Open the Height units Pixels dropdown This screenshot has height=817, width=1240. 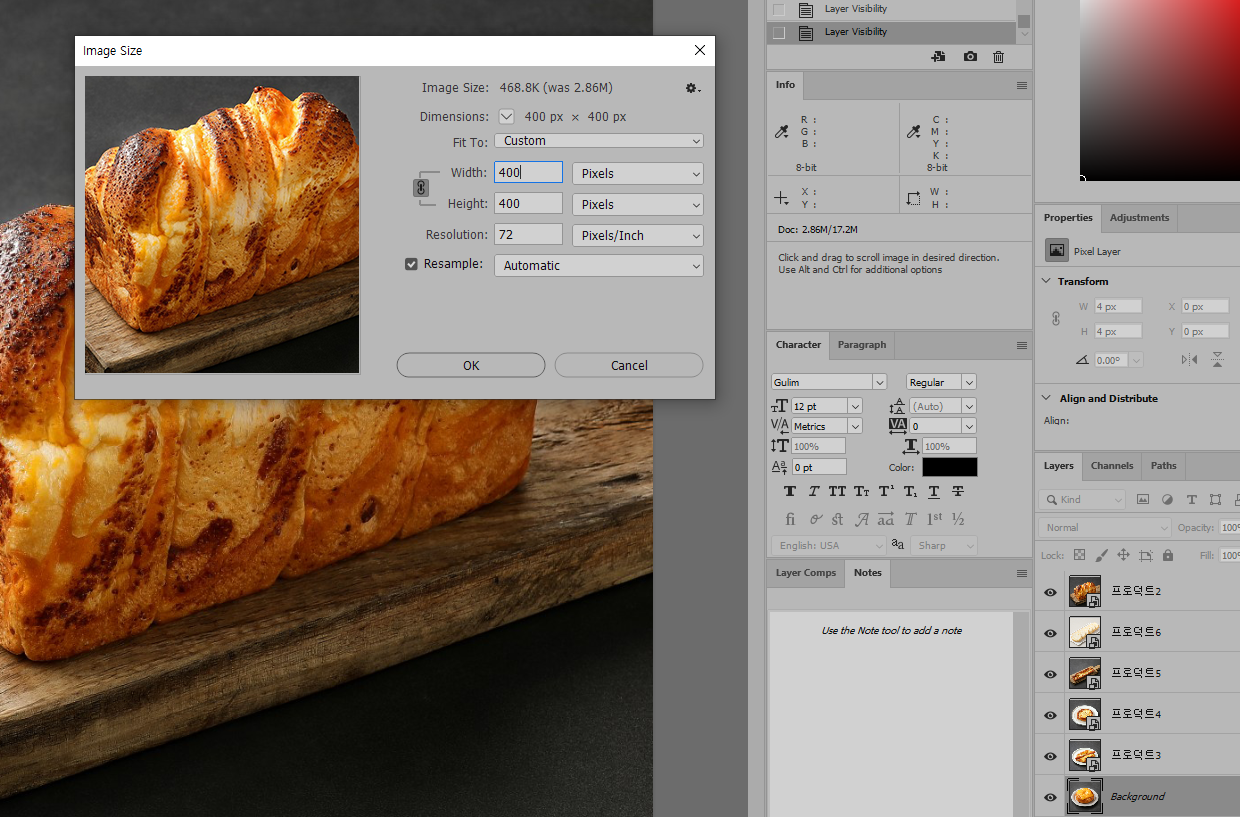pyautogui.click(x=638, y=204)
